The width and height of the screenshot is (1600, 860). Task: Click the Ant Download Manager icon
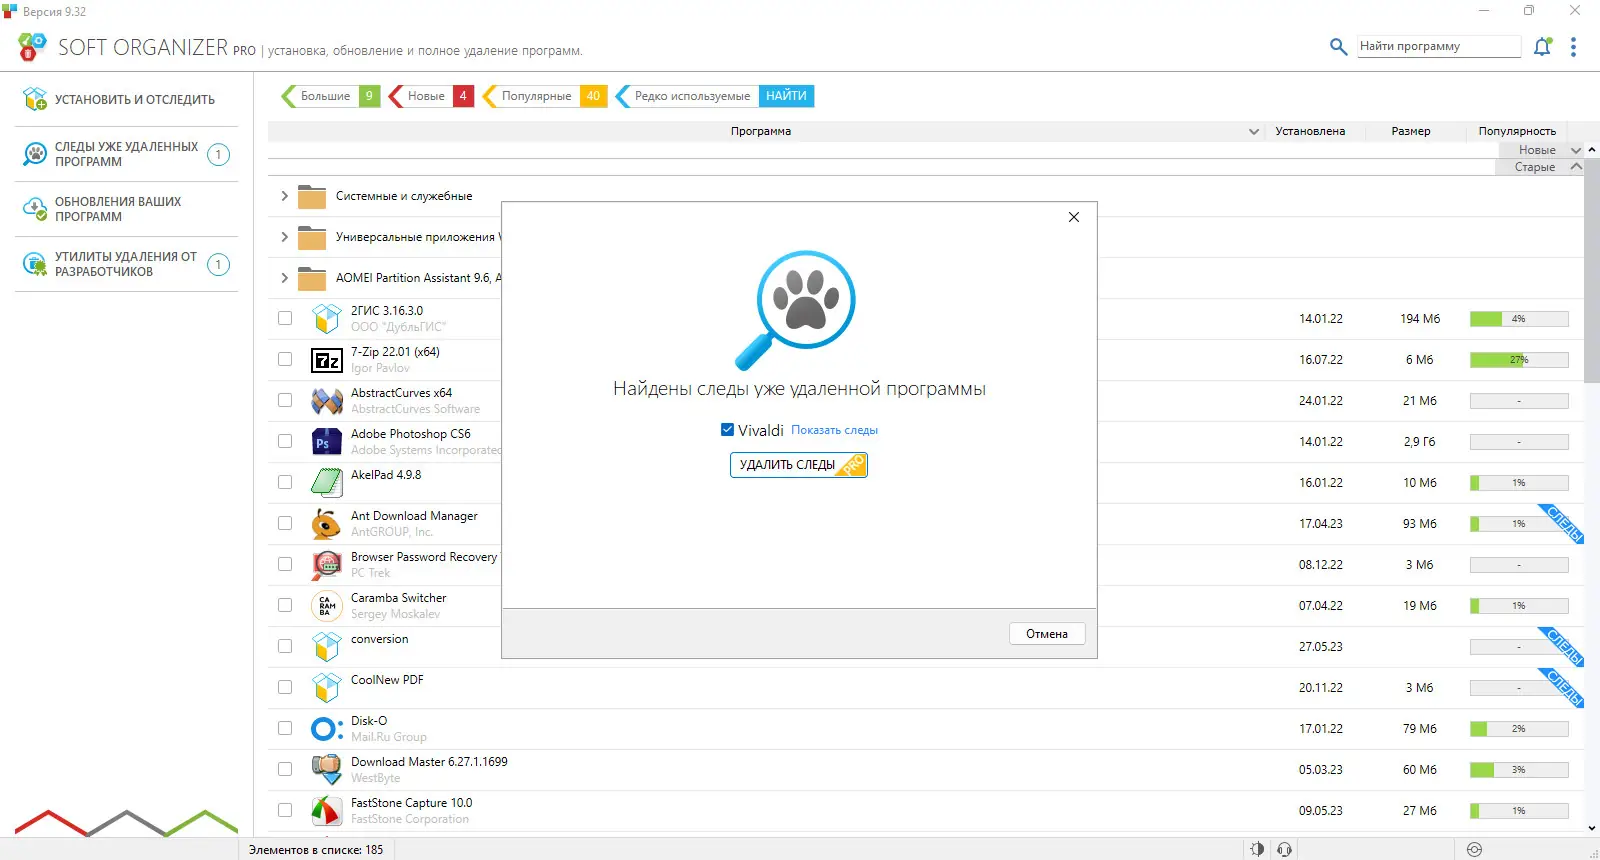327,524
